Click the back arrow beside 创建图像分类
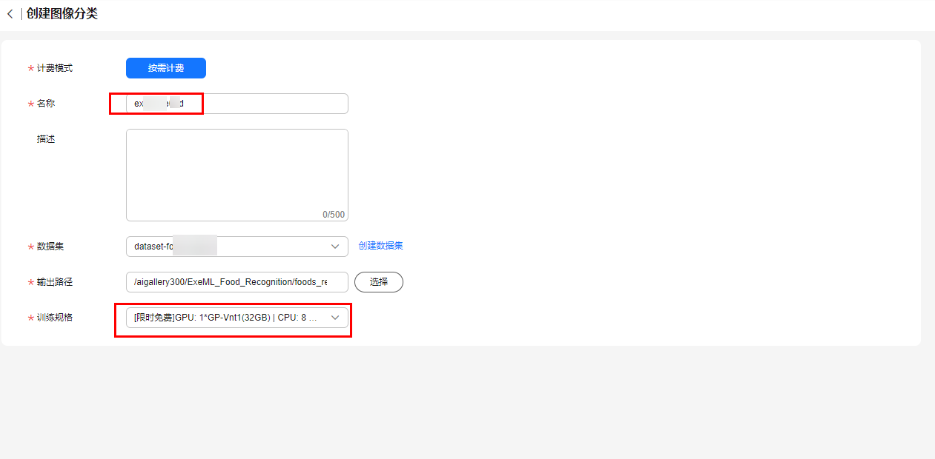This screenshot has width=935, height=459. [10, 14]
